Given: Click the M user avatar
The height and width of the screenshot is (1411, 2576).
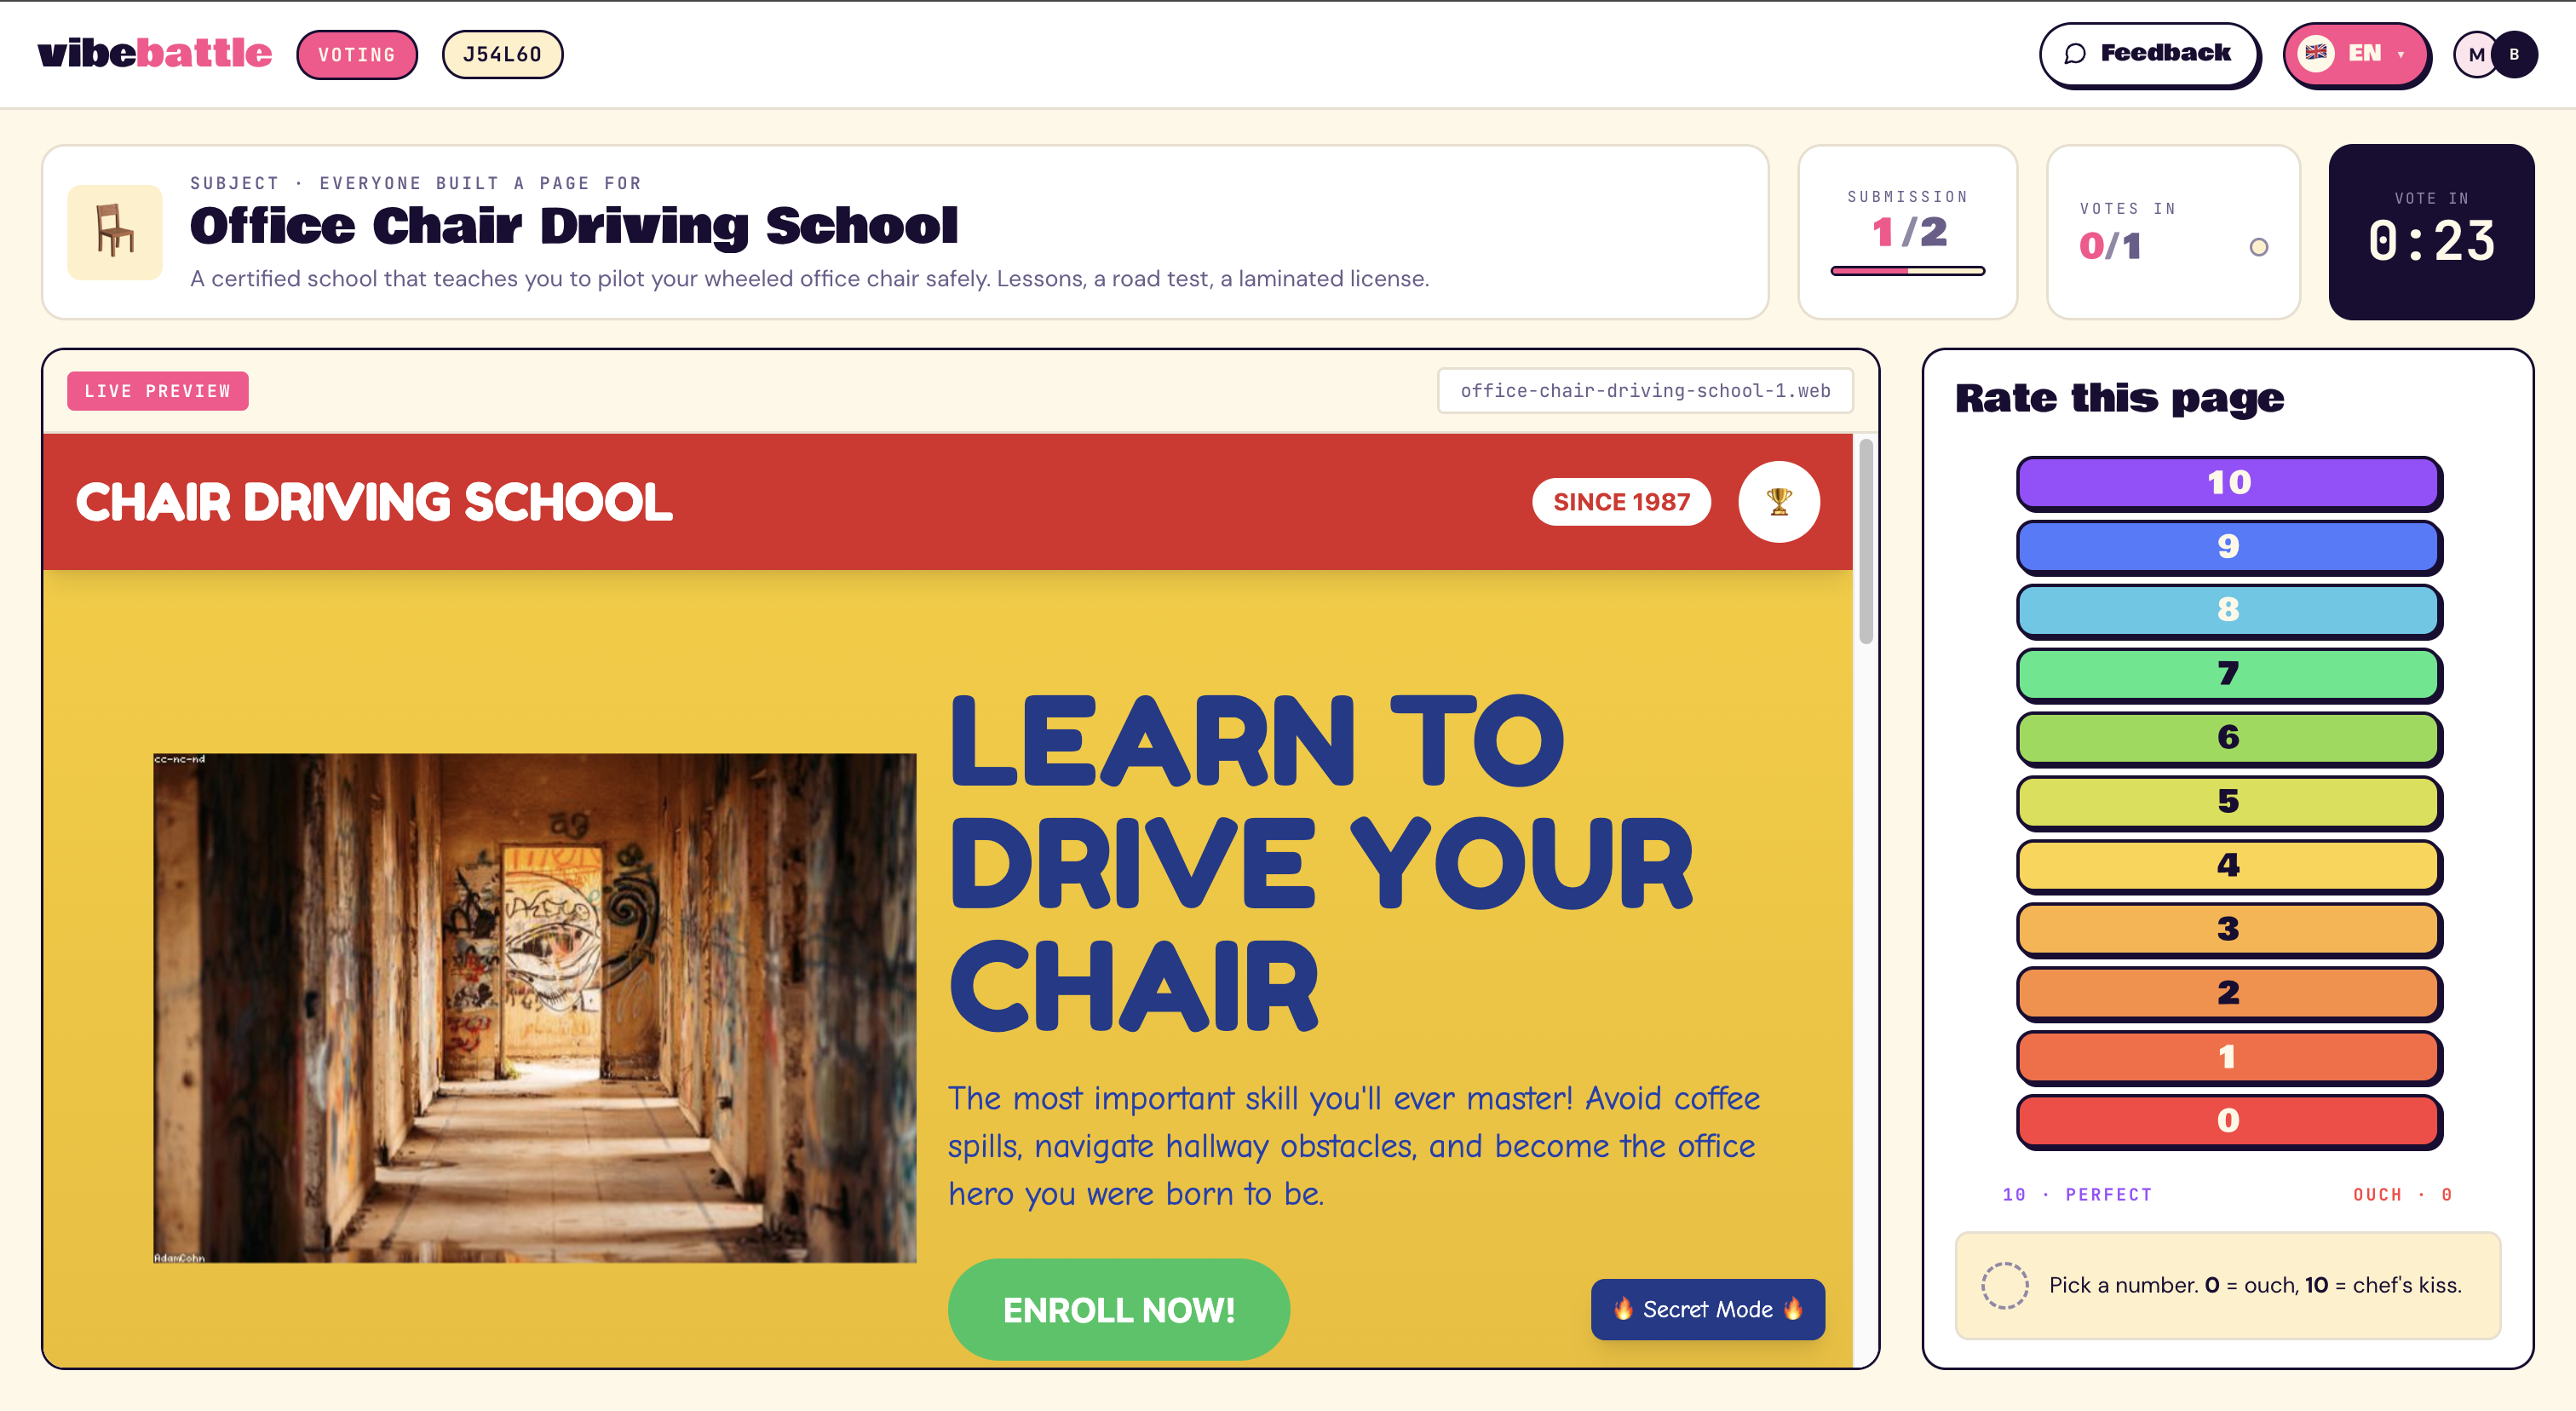Looking at the screenshot, I should click(x=2475, y=55).
